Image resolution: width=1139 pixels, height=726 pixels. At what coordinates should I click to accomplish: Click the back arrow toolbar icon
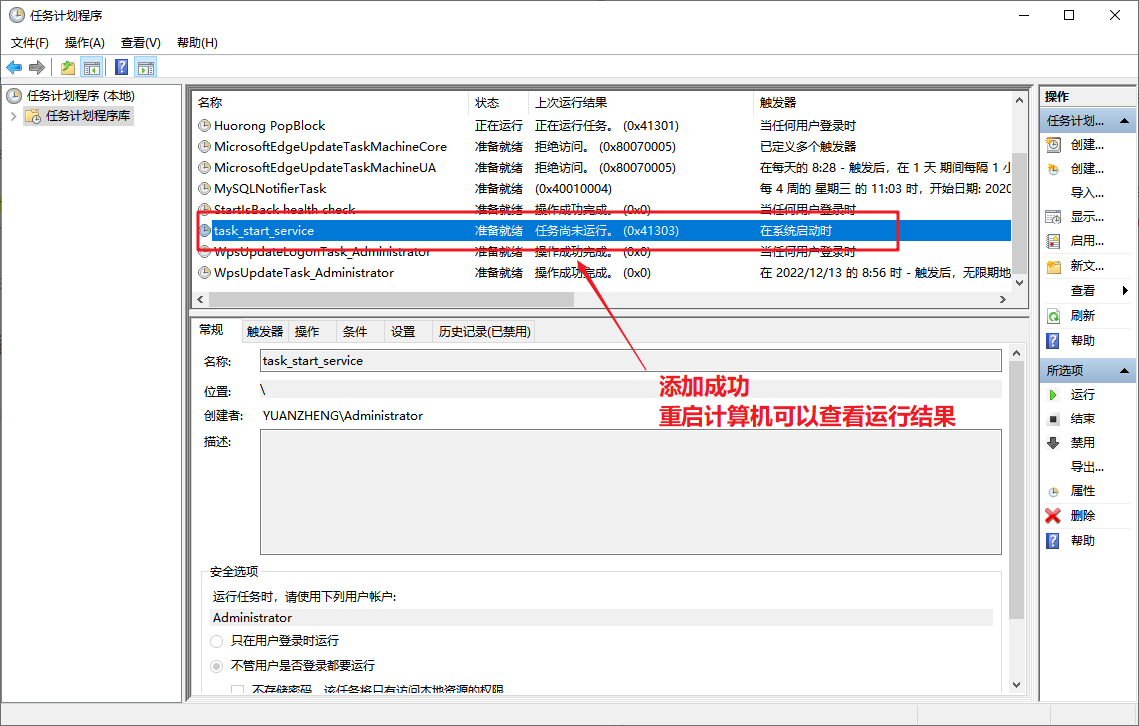14,67
